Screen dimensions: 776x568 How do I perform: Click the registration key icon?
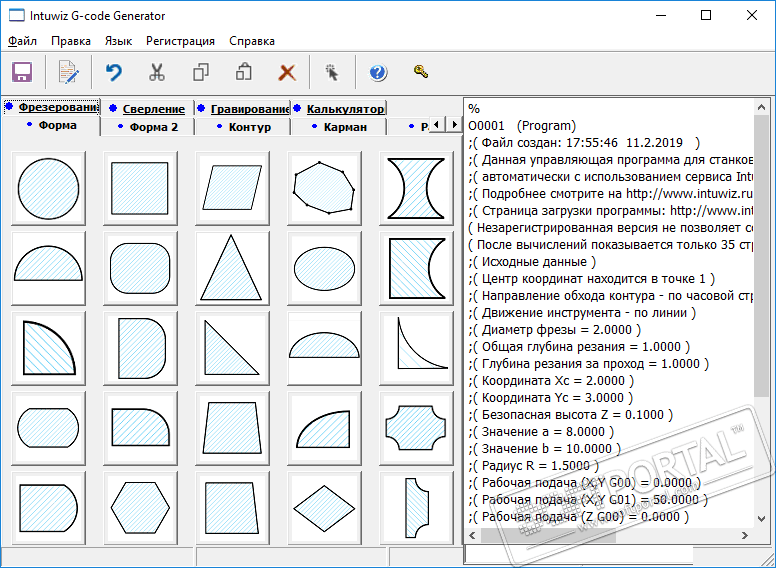point(421,72)
